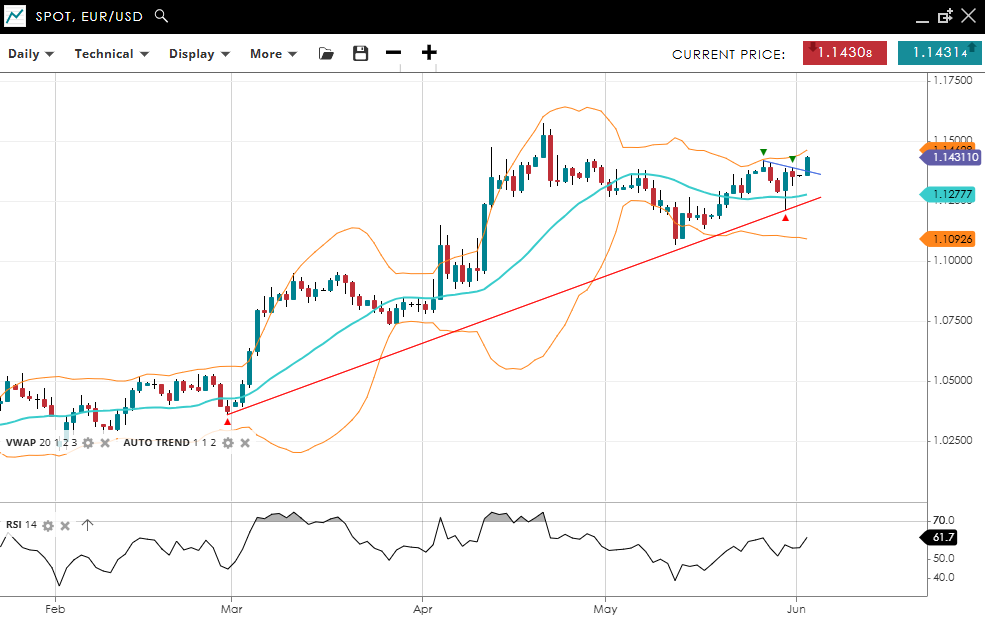The width and height of the screenshot is (985, 623).
Task: Open the More menu
Action: 273,54
